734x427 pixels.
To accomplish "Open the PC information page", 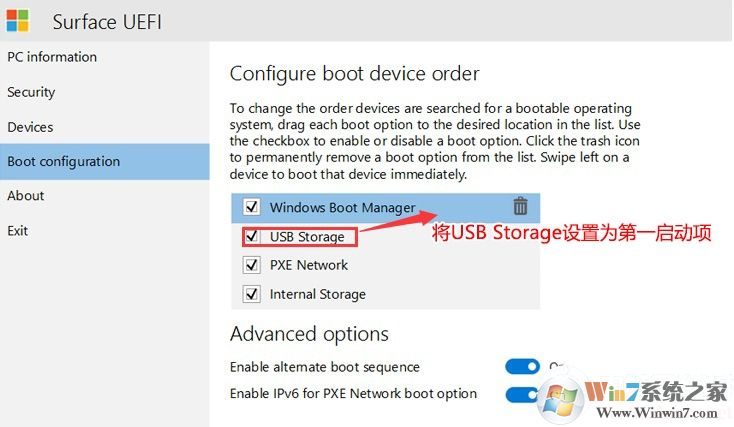I will point(52,57).
